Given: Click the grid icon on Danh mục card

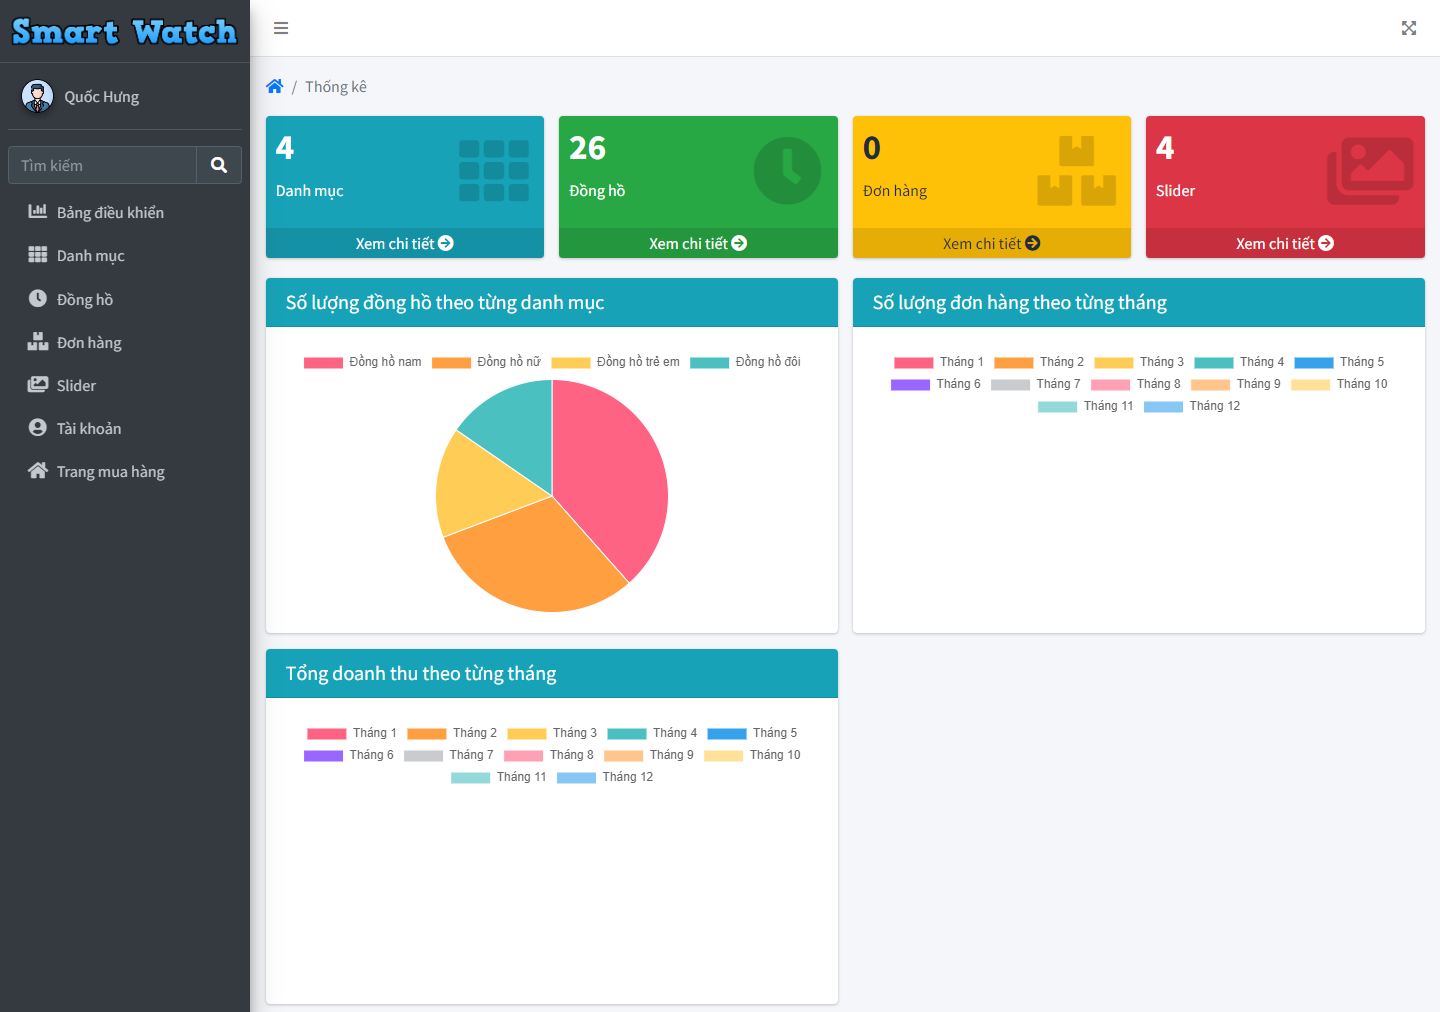Looking at the screenshot, I should [x=493, y=171].
